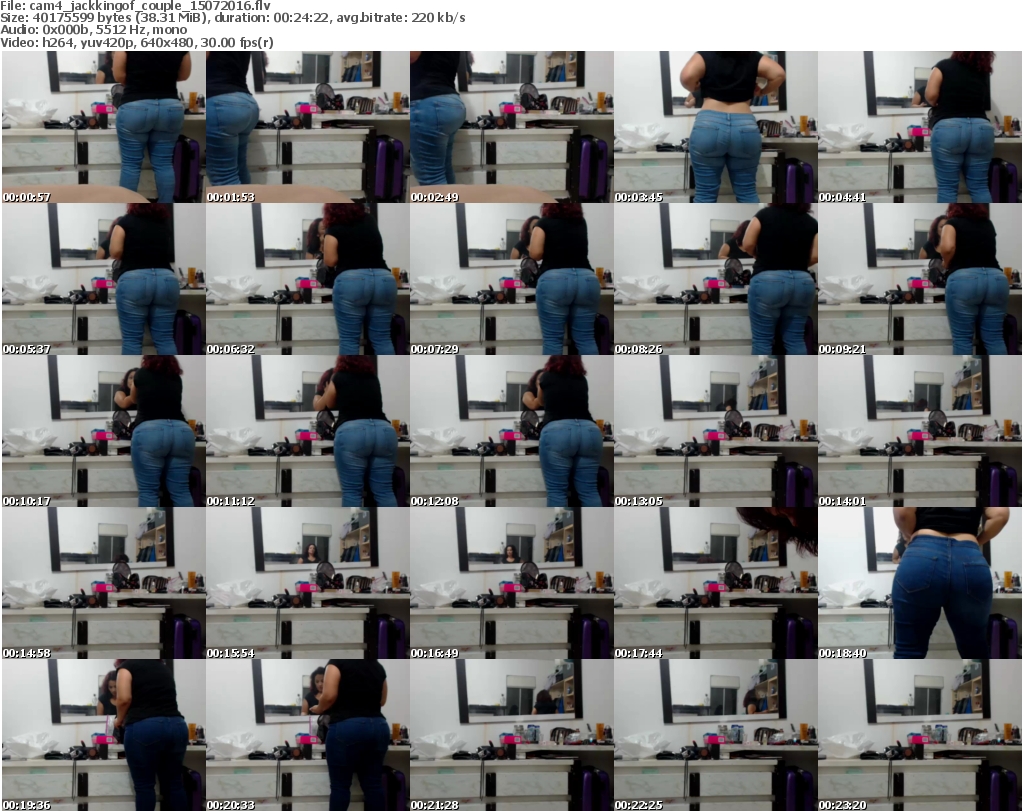
Task: Select the thumbnail timestamped 00:14:01
Action: point(920,431)
